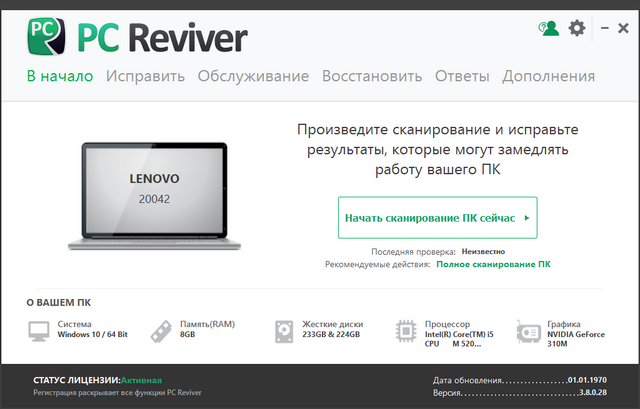Click the processor CPU icon
This screenshot has height=409, width=640.
tap(406, 332)
